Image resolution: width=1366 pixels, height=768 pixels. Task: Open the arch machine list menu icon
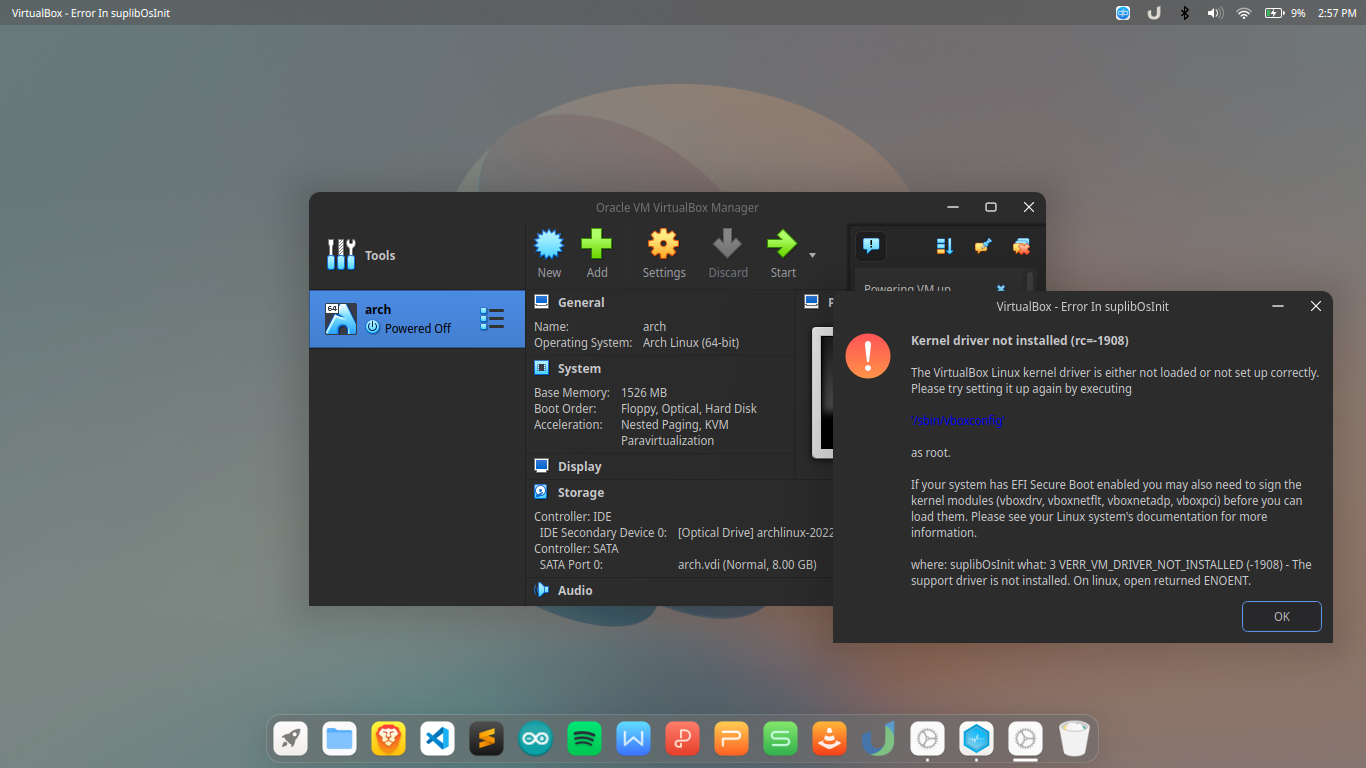(492, 319)
